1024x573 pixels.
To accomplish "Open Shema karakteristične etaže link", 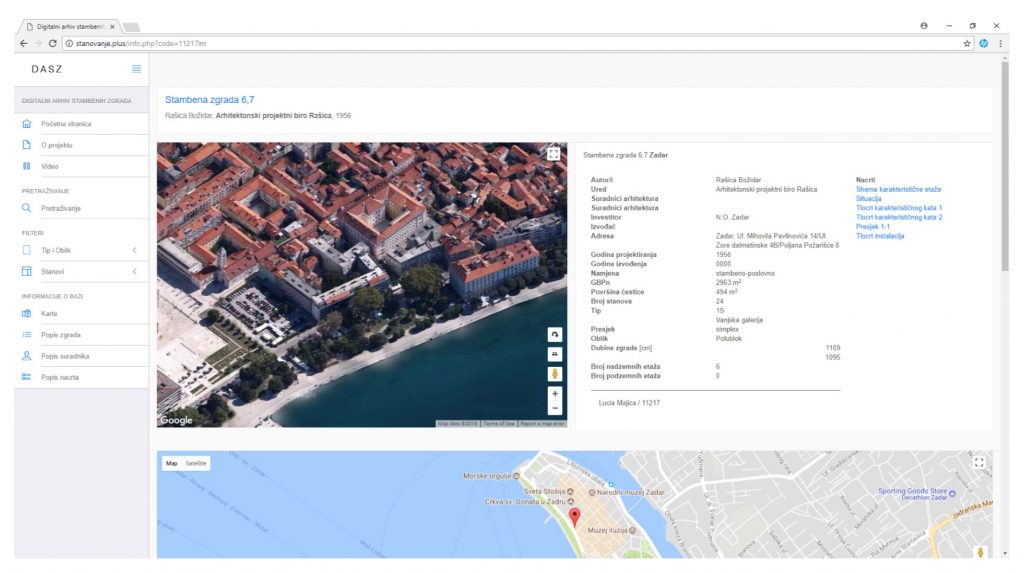I will click(x=898, y=189).
